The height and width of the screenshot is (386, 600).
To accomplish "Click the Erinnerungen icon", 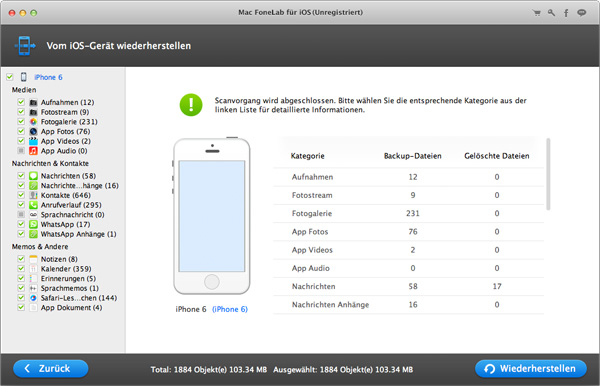I will [x=33, y=279].
